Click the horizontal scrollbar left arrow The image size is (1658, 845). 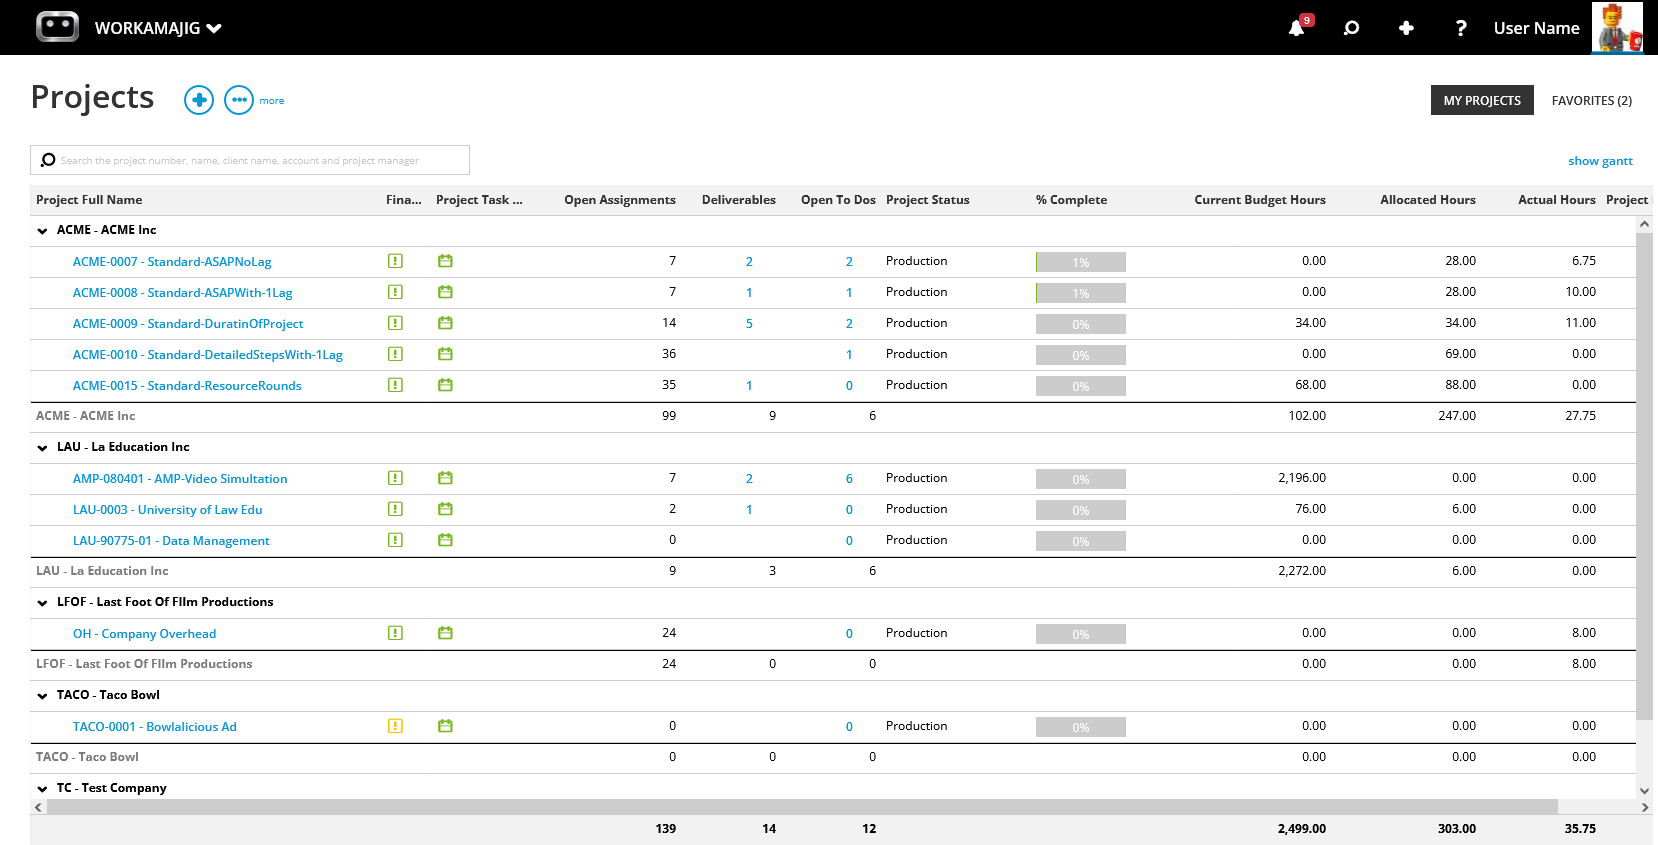pos(38,807)
